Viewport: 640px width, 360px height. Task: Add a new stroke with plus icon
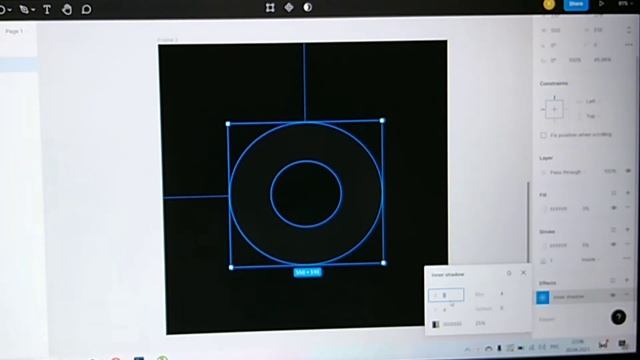click(x=628, y=230)
